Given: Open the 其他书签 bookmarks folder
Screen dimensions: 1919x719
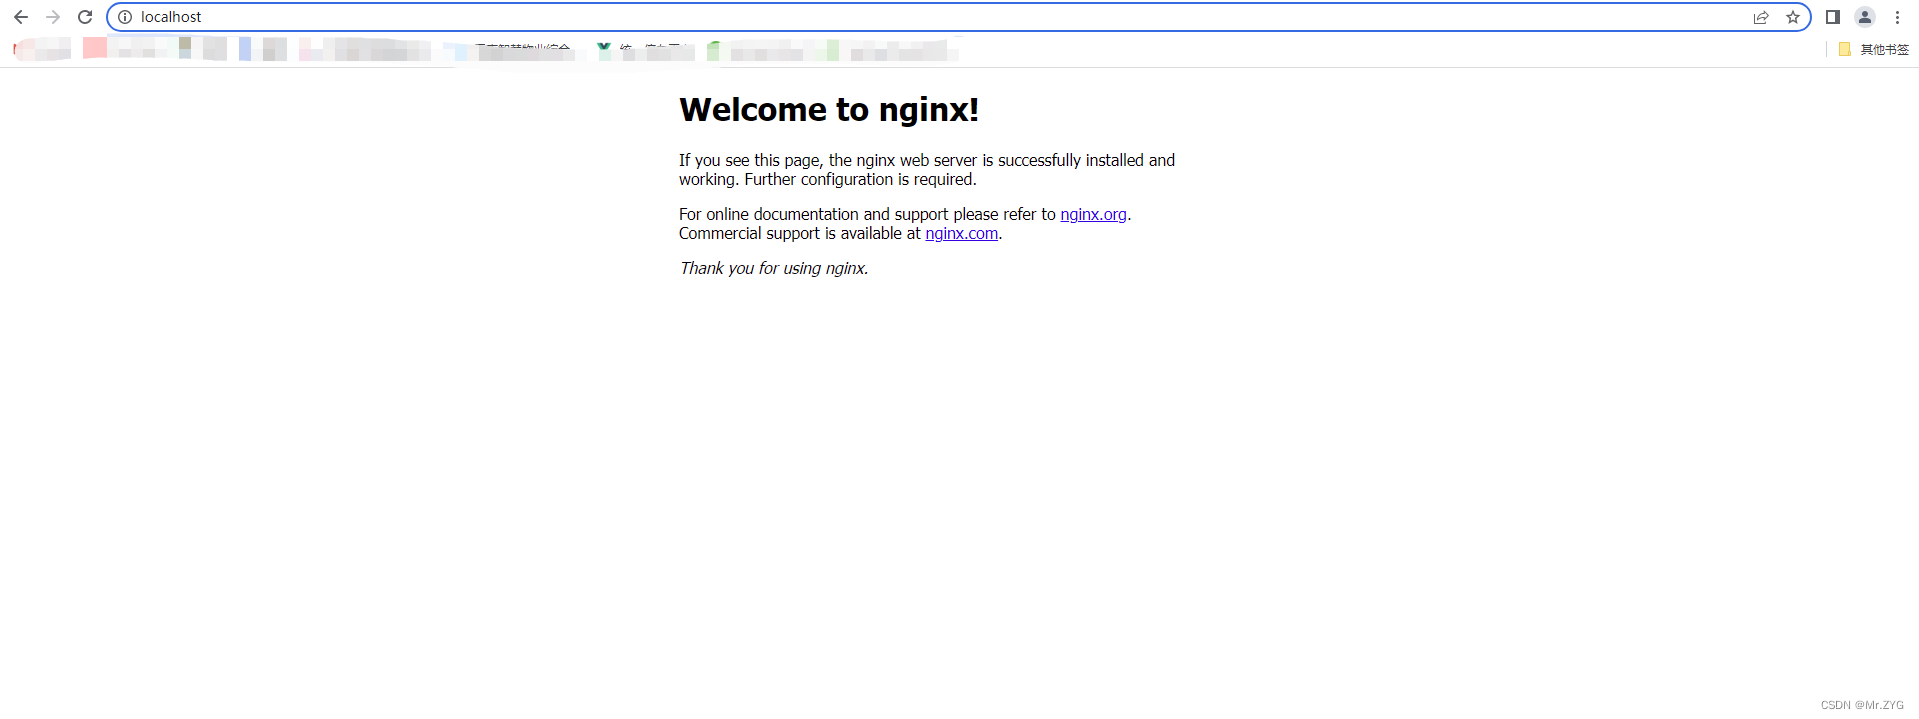Looking at the screenshot, I should point(1874,49).
